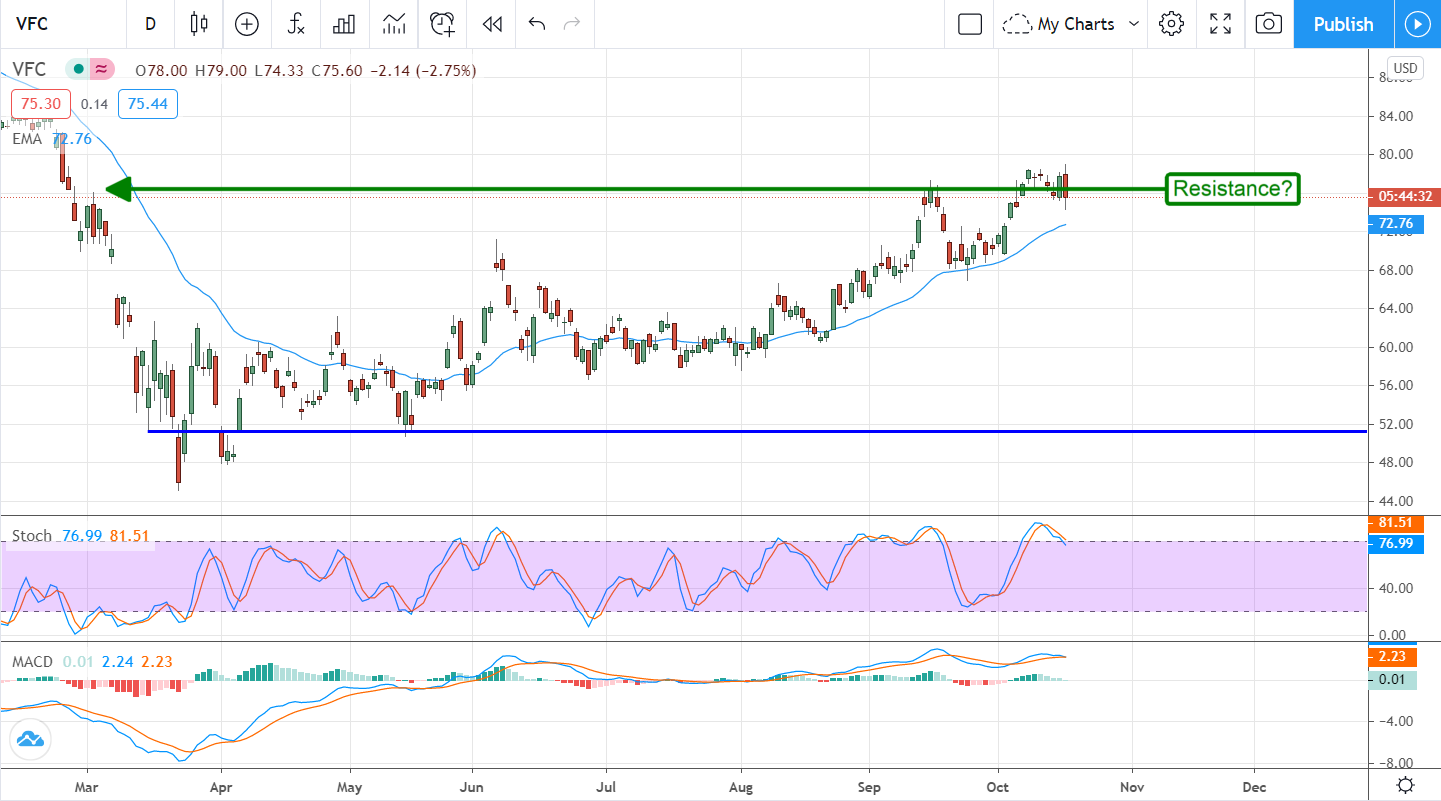Image resolution: width=1441 pixels, height=801 pixels.
Task: Toggle the green market status dot
Action: tap(77, 70)
